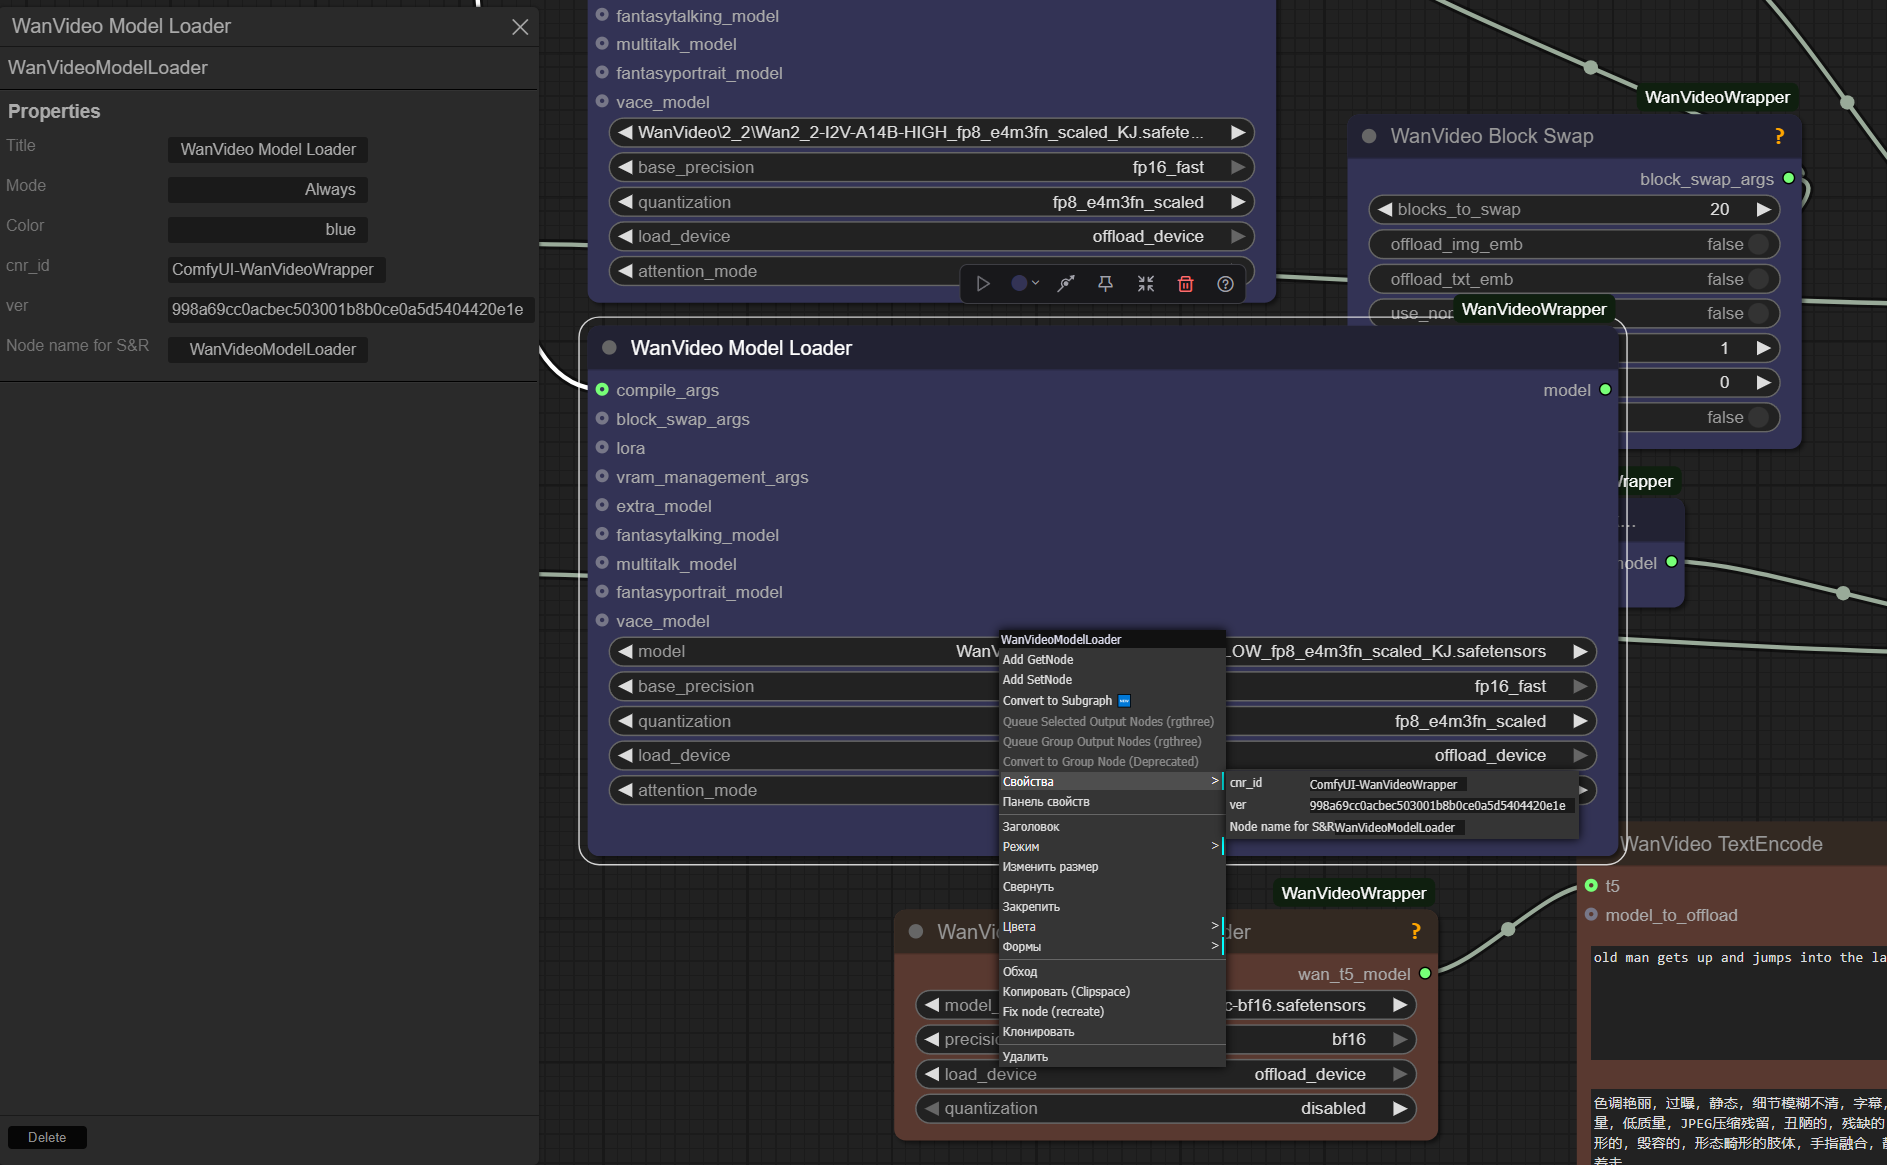Screen dimensions: 1887x1165
Task: Open the Свойства submenu
Action: click(1112, 782)
